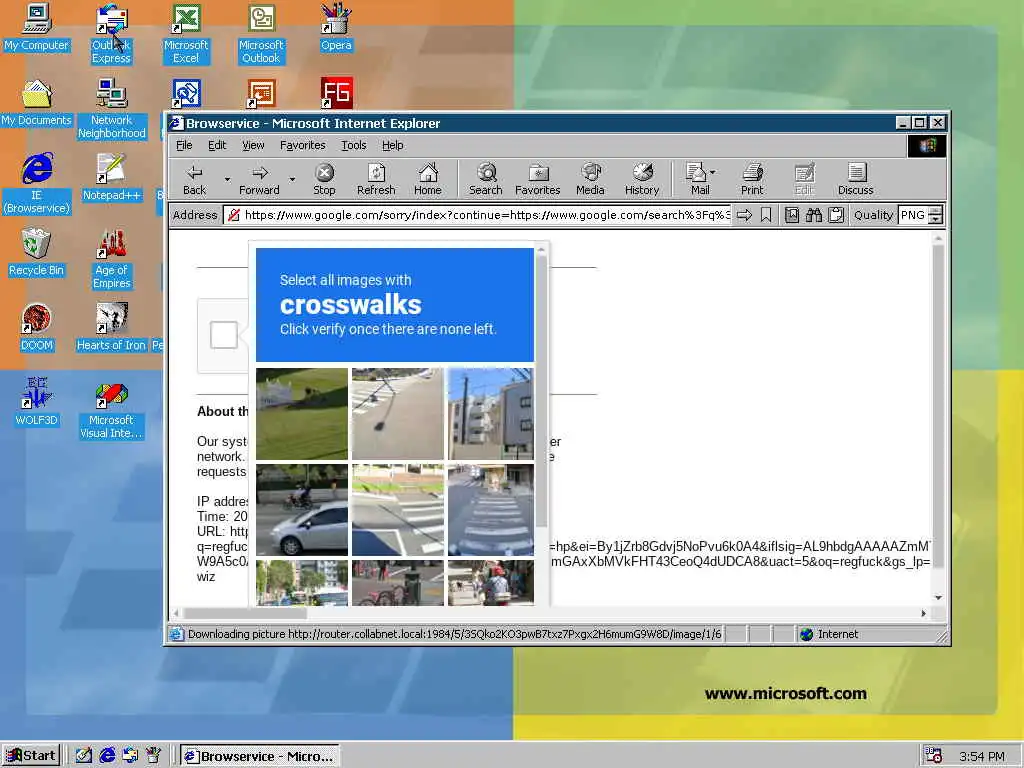Open the Favorites menu
Viewport: 1024px width, 768px height.
point(302,145)
